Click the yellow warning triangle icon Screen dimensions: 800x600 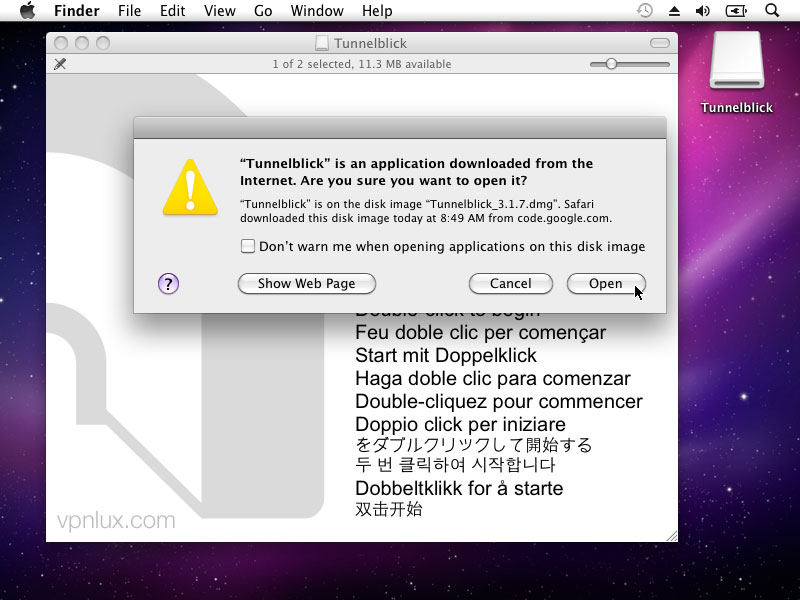click(190, 187)
